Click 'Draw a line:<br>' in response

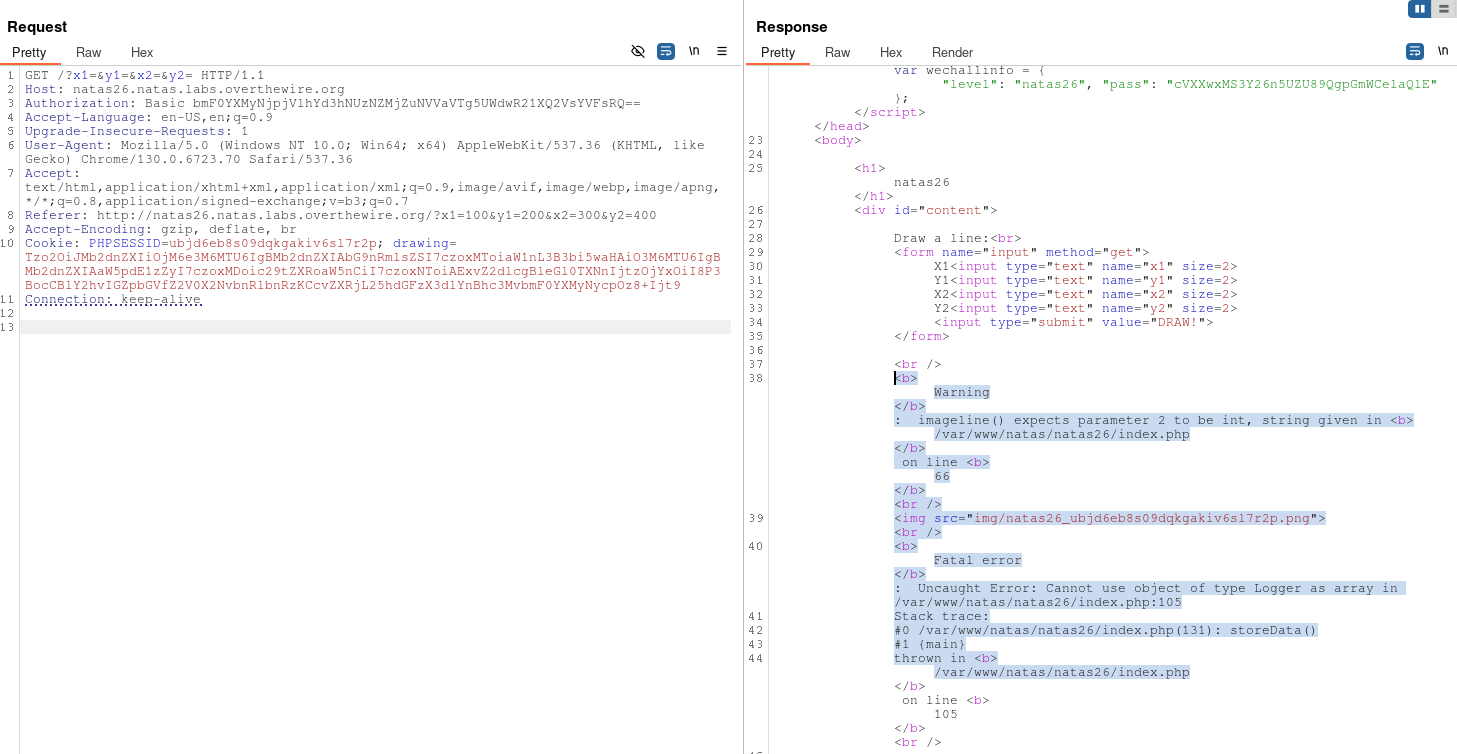click(958, 238)
